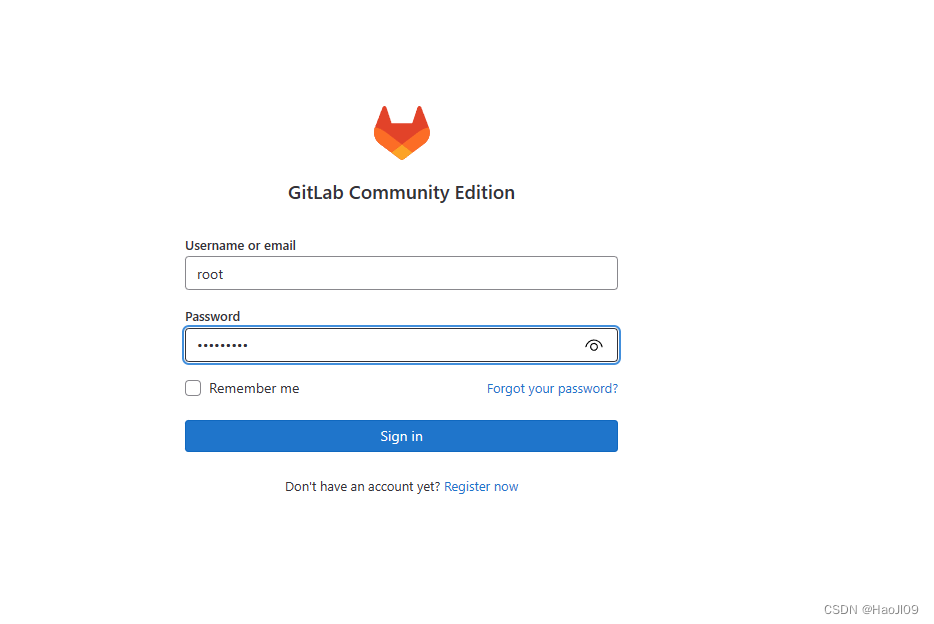Submit login with Sign in button
The height and width of the screenshot is (624, 934).
coord(401,436)
